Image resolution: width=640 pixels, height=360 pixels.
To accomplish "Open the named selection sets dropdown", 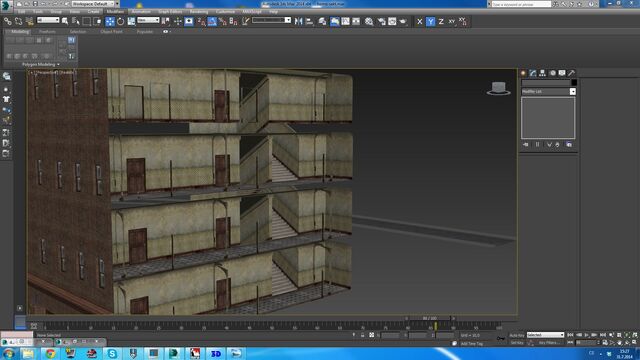I will [271, 20].
